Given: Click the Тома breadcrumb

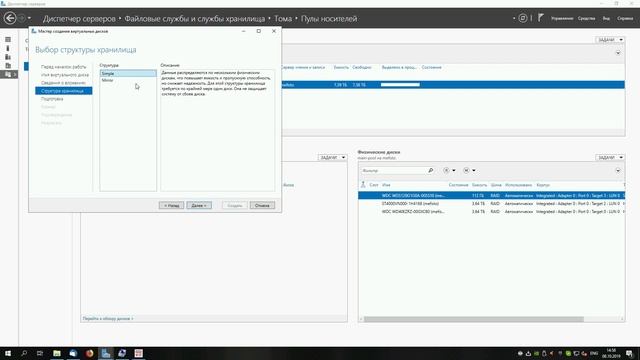Looking at the screenshot, I should pyautogui.click(x=283, y=19).
